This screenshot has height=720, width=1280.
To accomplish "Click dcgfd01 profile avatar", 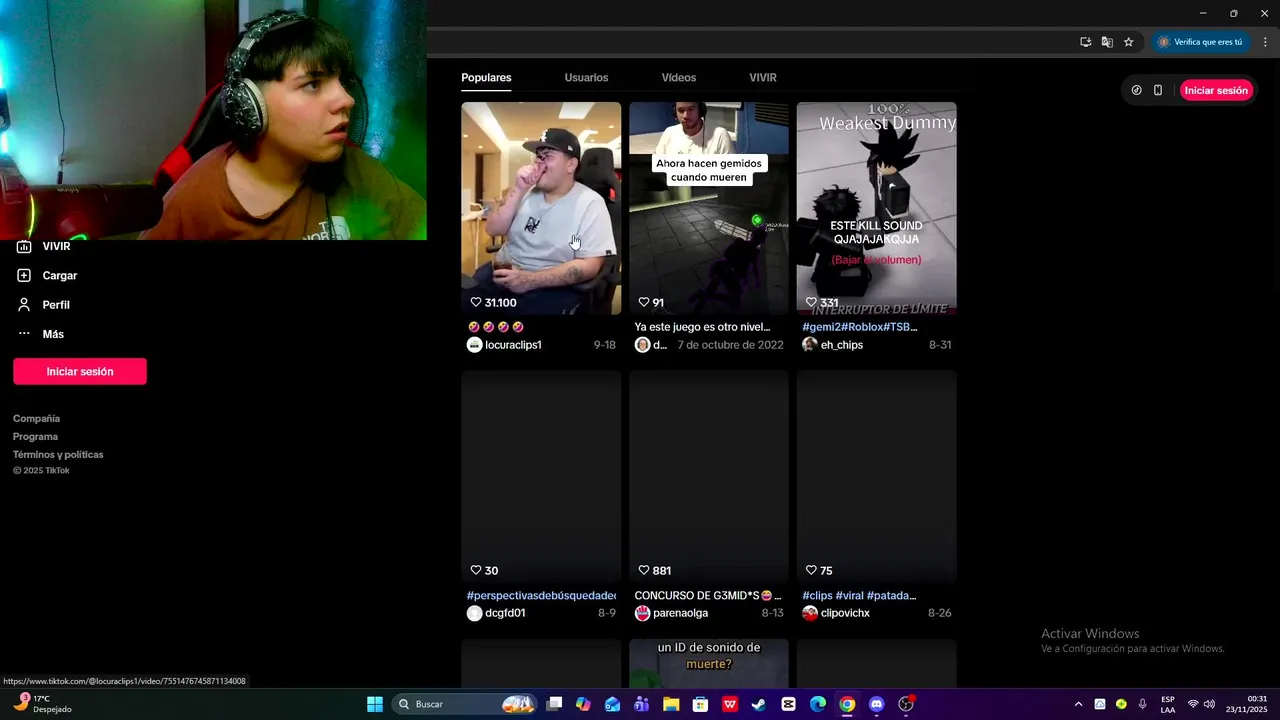I will [475, 613].
